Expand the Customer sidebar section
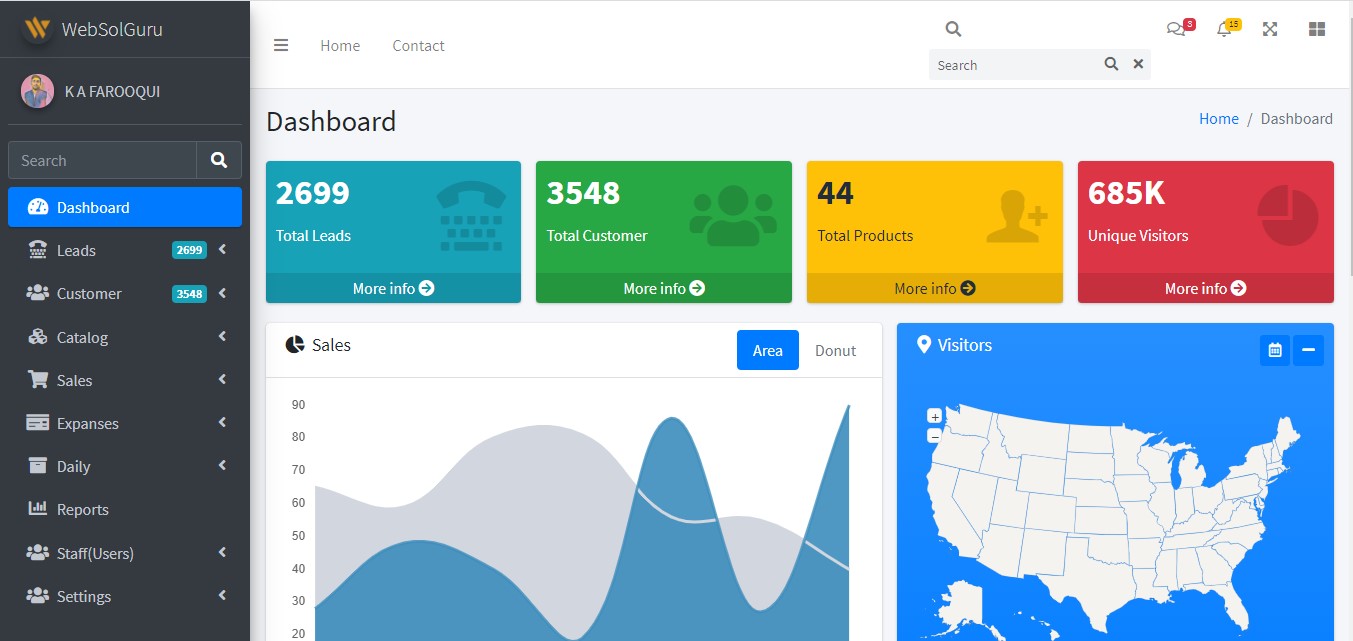This screenshot has height=641, width=1353. click(221, 293)
